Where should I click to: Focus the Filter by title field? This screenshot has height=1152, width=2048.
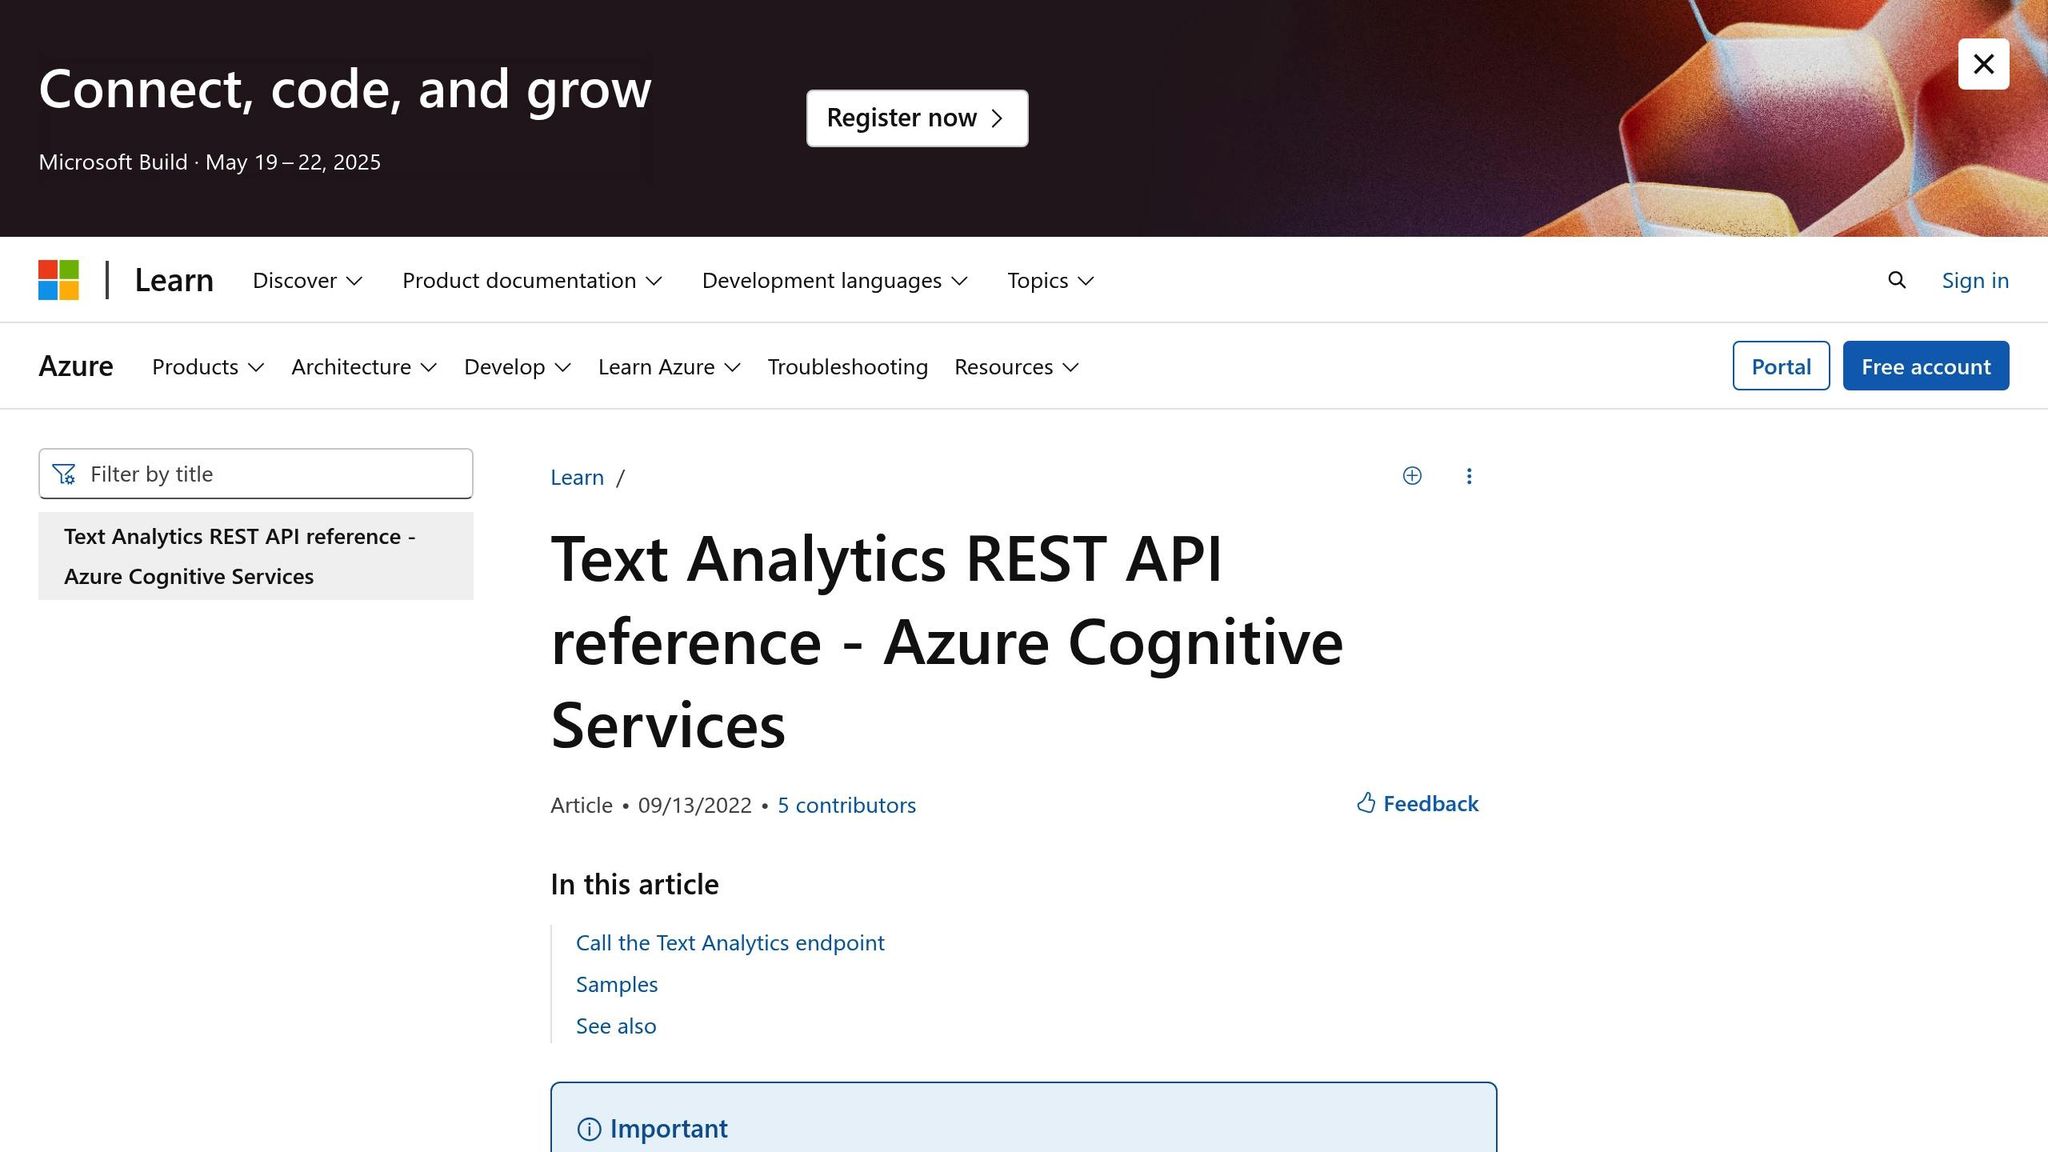(256, 474)
